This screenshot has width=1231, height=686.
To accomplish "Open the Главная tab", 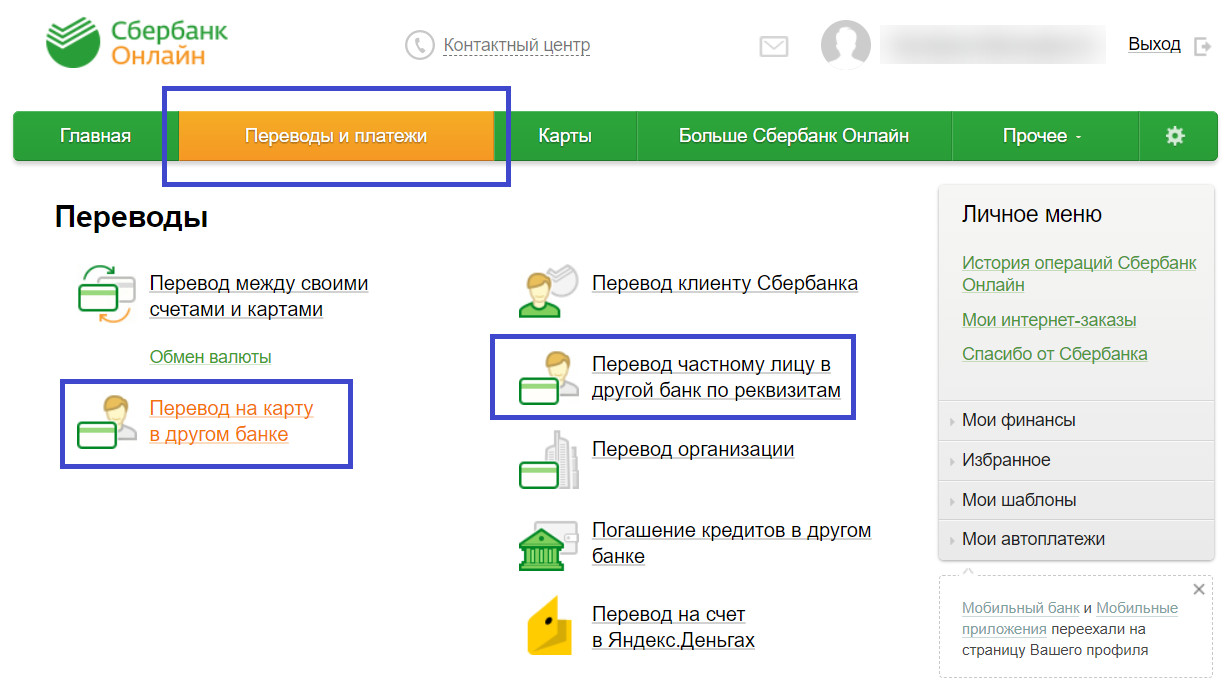I will point(95,136).
